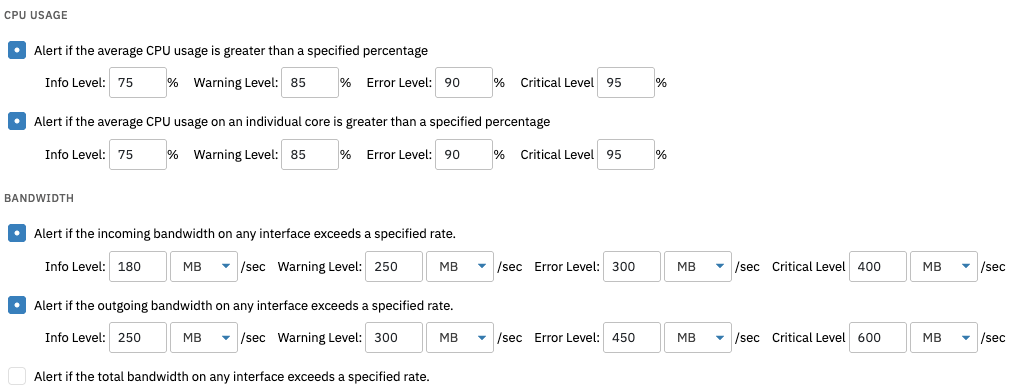The image size is (1014, 390).
Task: Click average CPU Info Level field with 75
Action: tap(138, 83)
